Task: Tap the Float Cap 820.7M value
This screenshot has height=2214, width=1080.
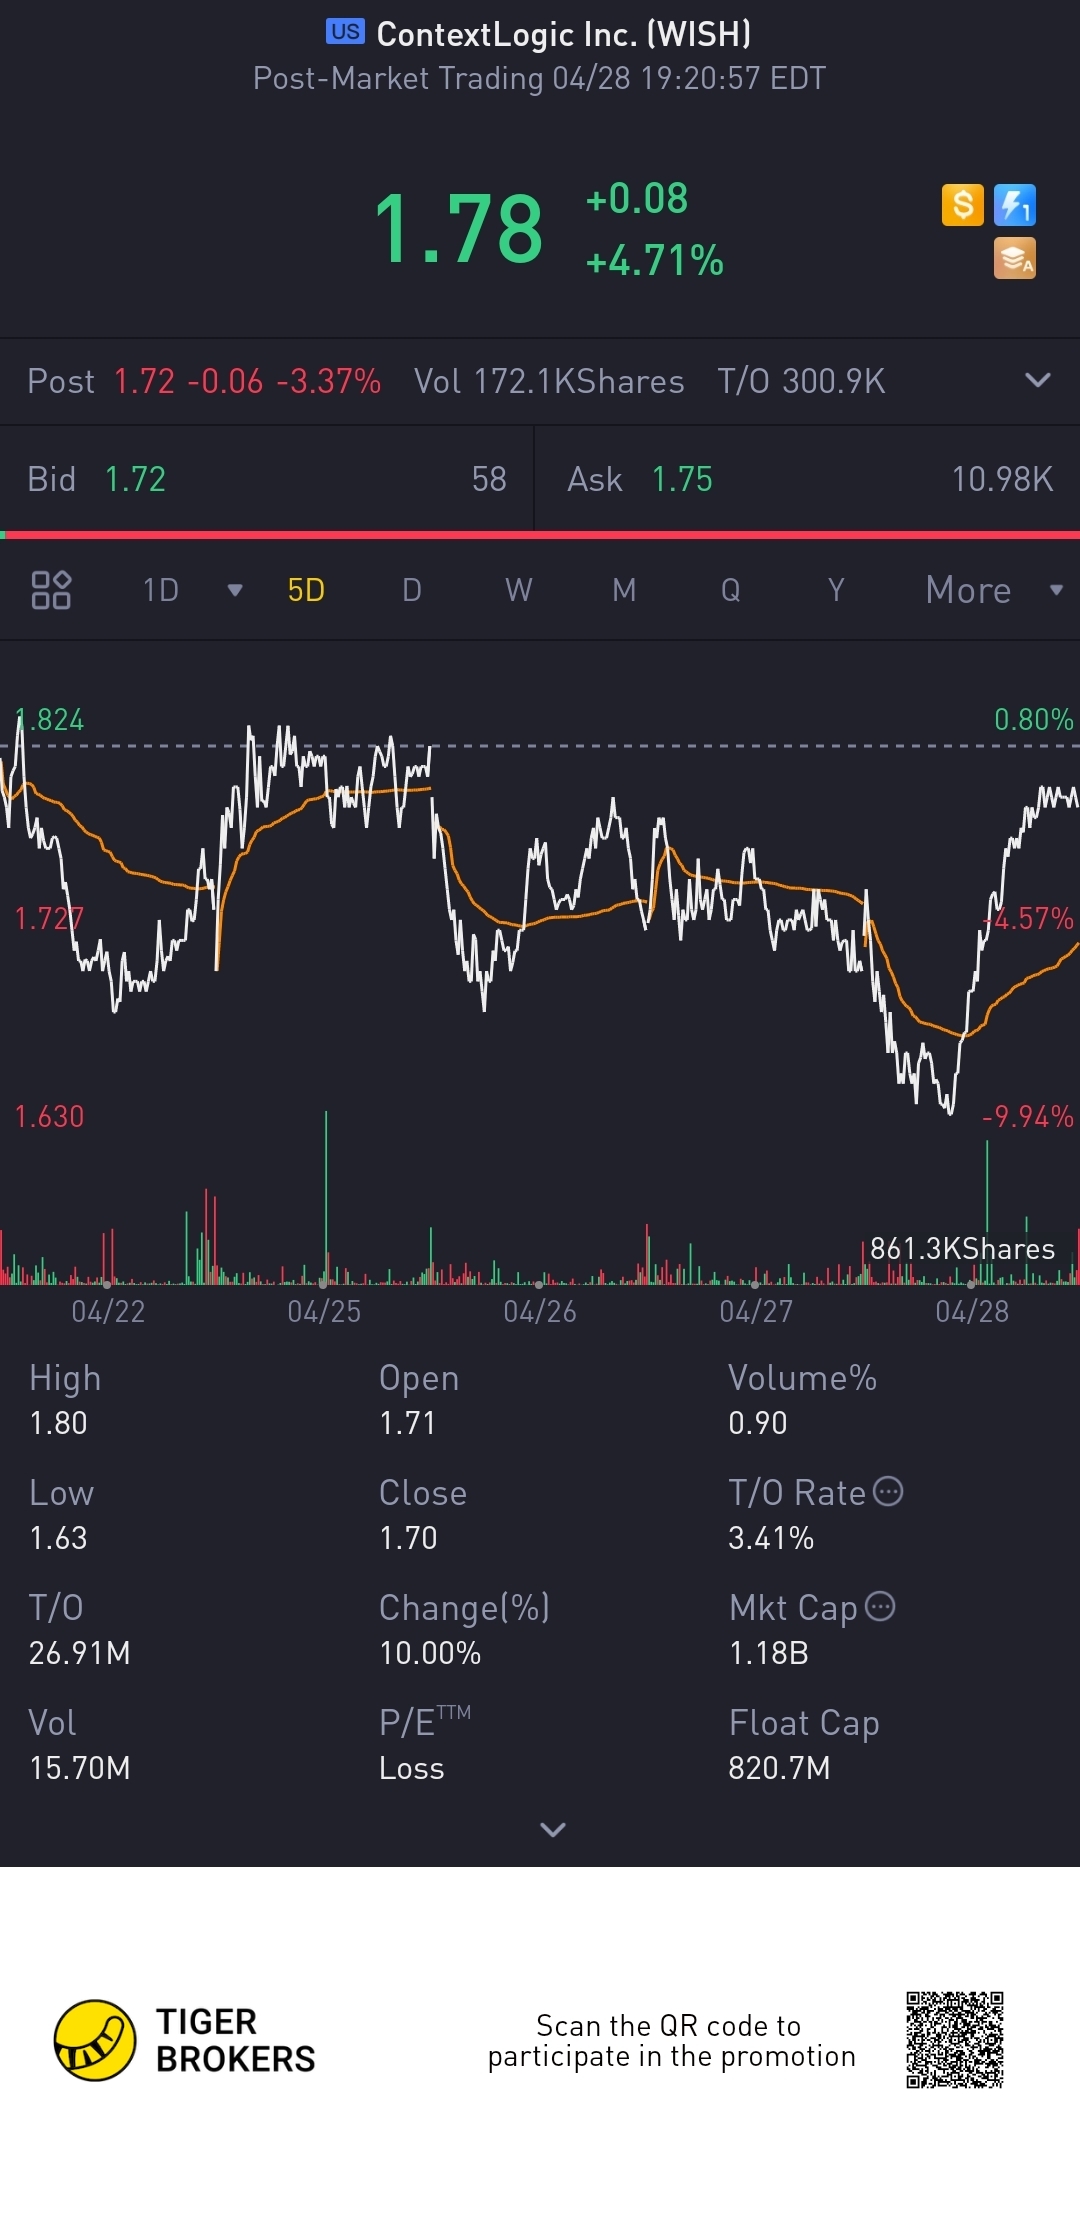Action: [x=779, y=1768]
